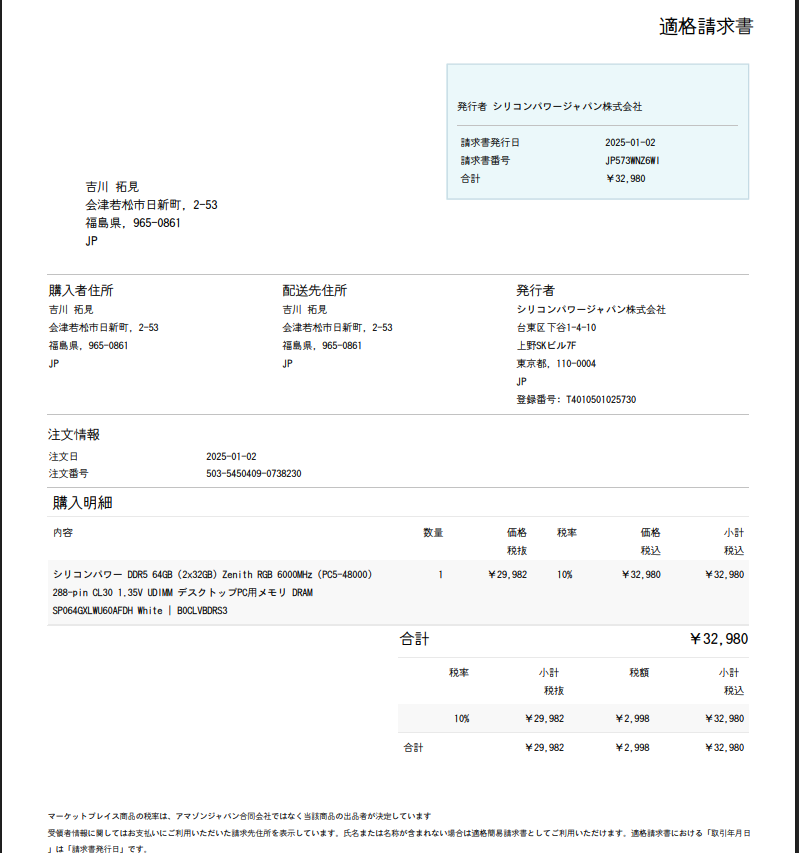The height and width of the screenshot is (853, 799).
Task: Click the 数量 column header
Action: [x=433, y=533]
